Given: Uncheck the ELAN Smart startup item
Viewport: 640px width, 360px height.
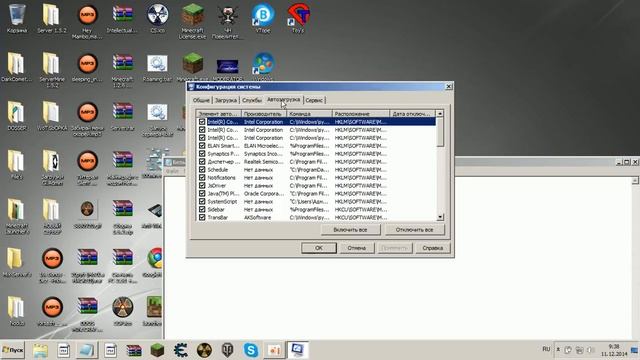Looking at the screenshot, I should [202, 146].
